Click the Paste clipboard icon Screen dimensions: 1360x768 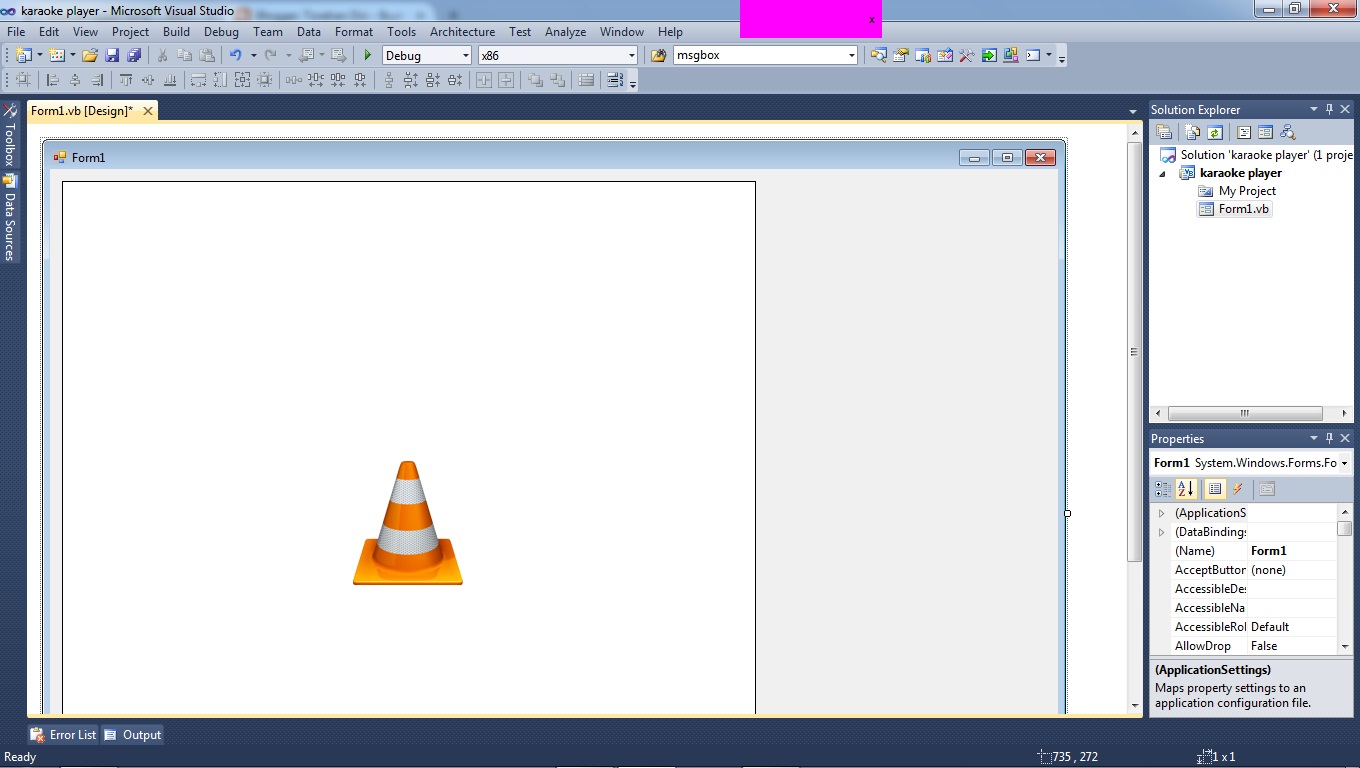207,56
